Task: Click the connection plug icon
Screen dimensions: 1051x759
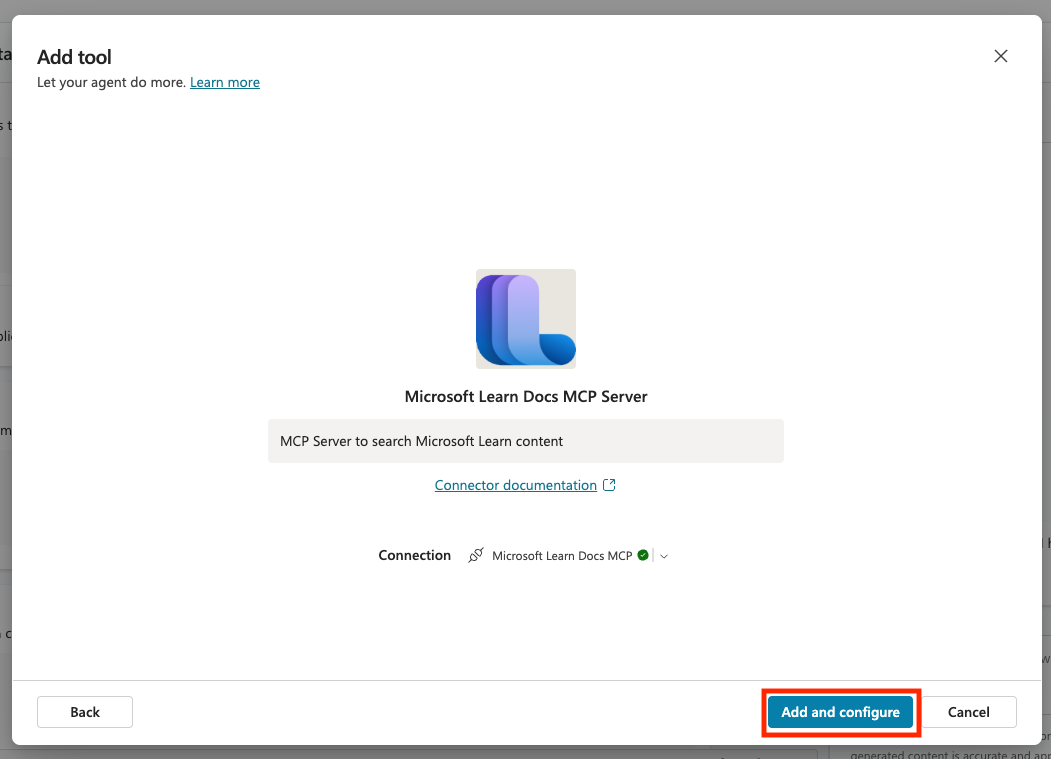Action: click(476, 555)
